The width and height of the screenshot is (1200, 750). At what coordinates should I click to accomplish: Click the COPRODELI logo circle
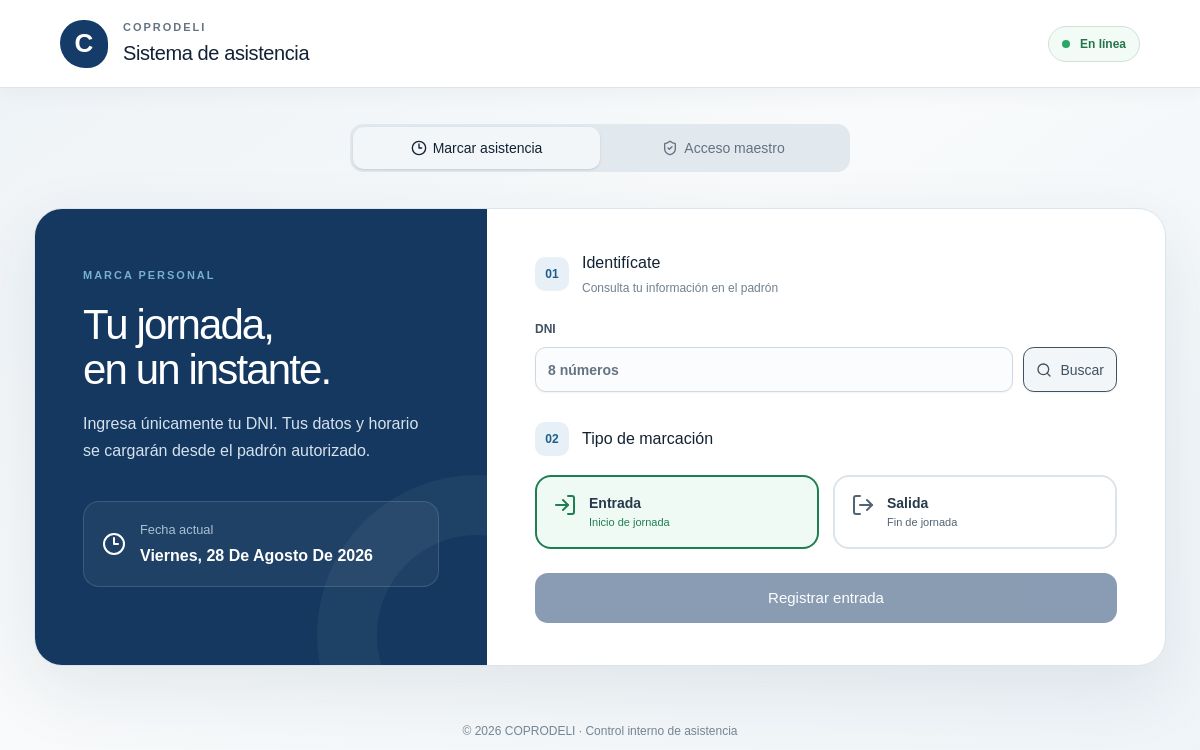pyautogui.click(x=84, y=44)
